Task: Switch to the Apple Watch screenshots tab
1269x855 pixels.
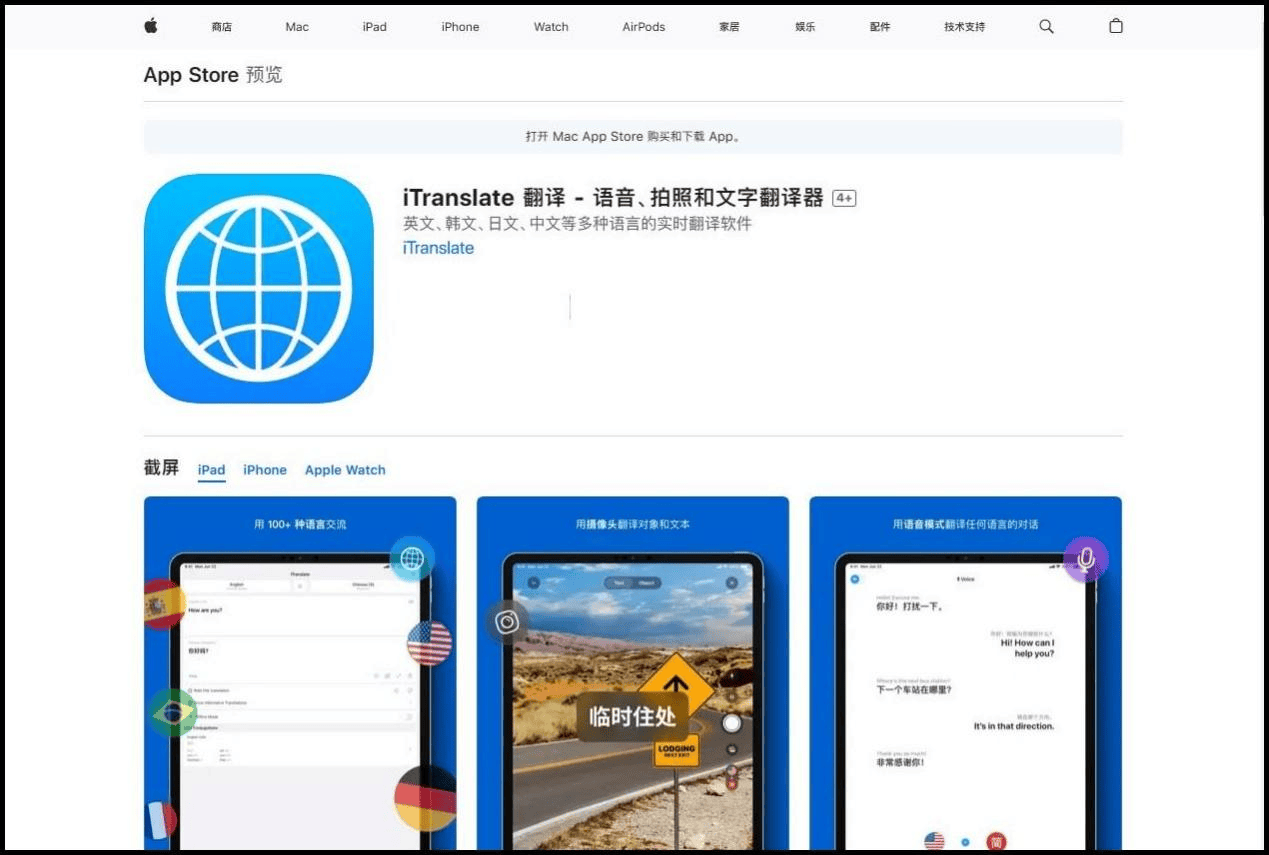Action: coord(345,470)
